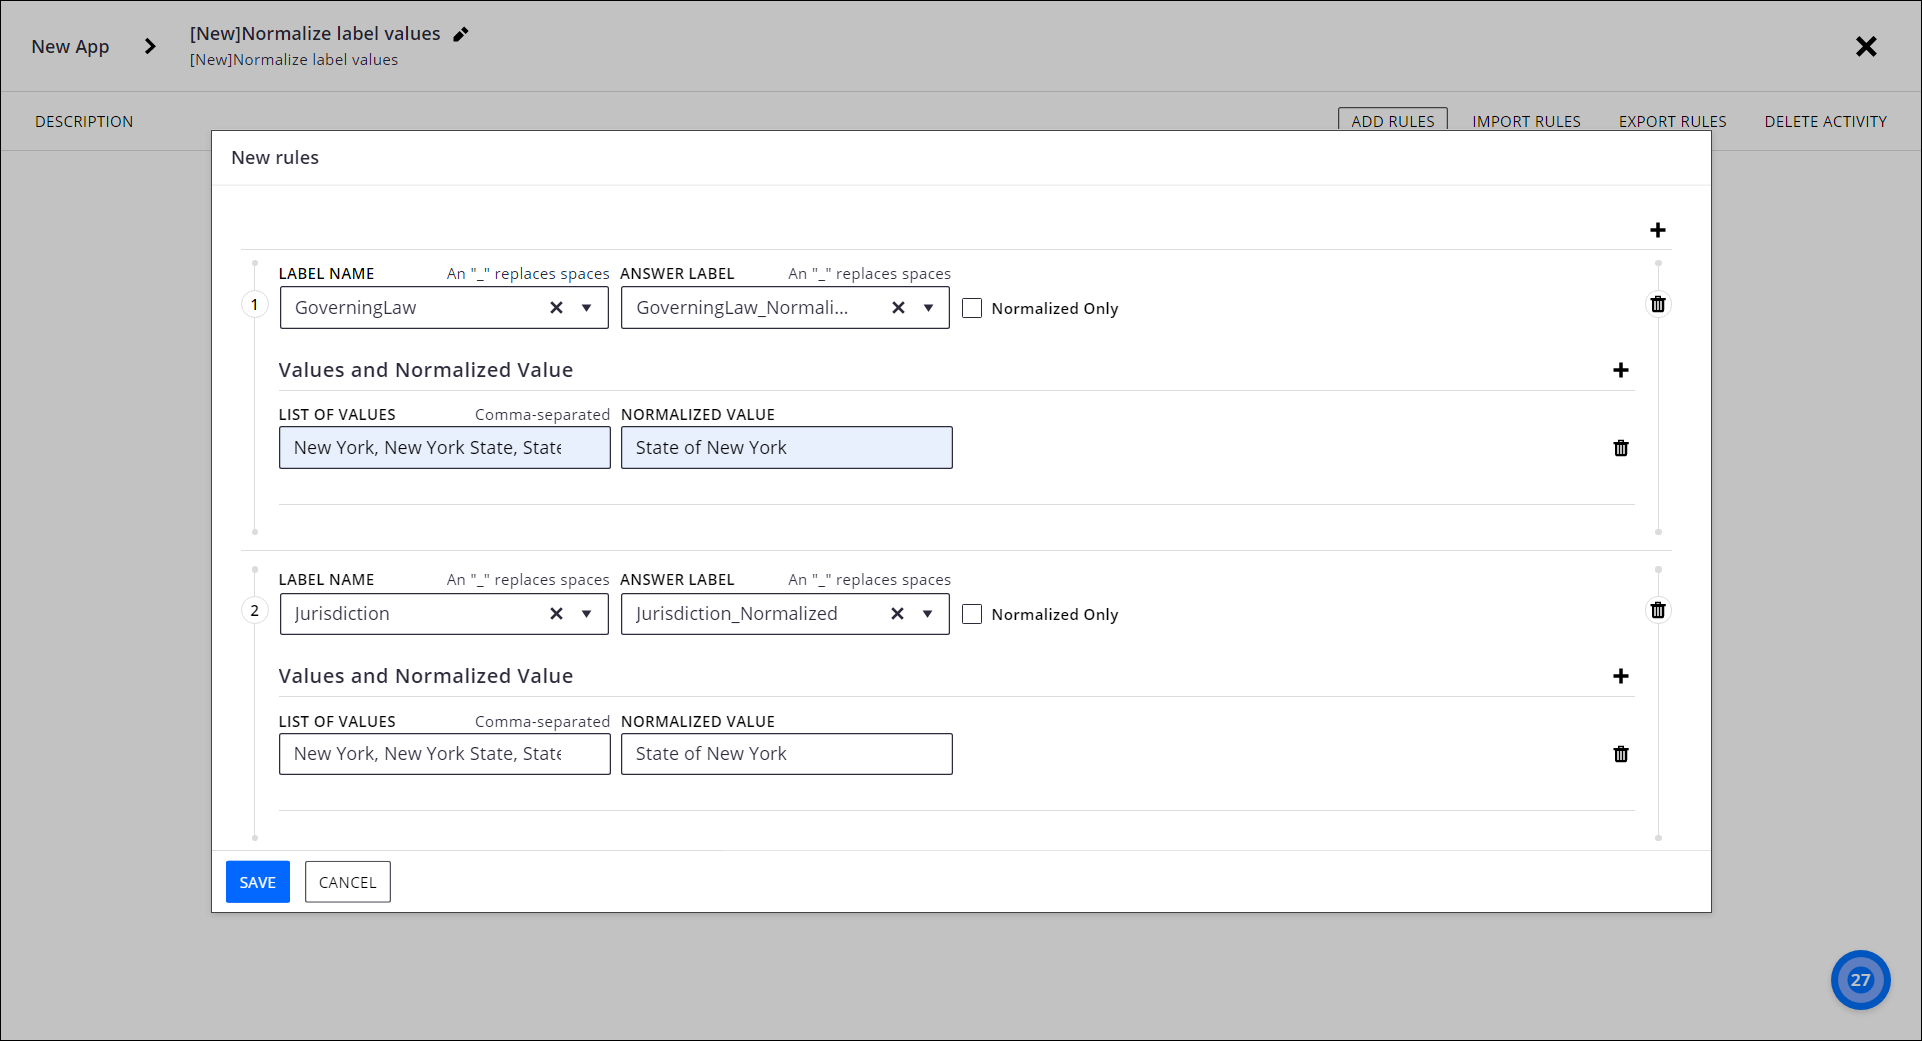
Task: Clear the GoverningLaw label name field
Action: click(557, 307)
